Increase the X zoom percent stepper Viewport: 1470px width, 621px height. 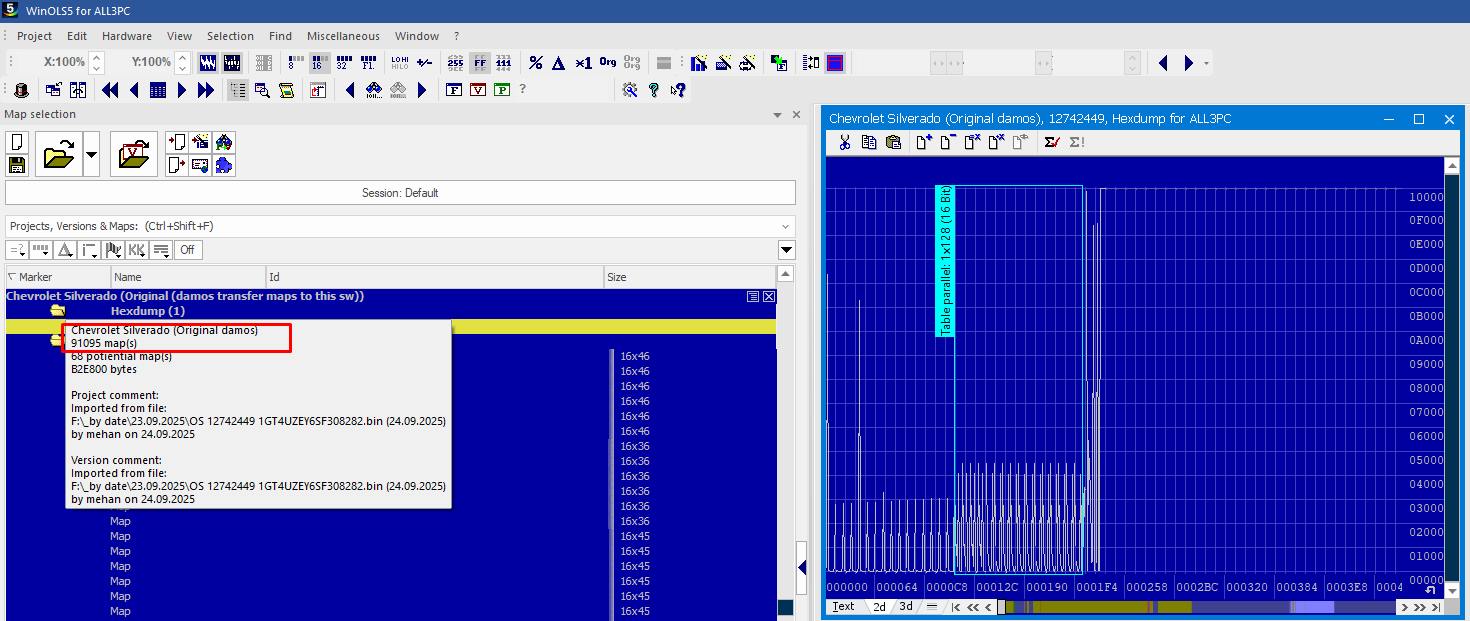click(97, 57)
